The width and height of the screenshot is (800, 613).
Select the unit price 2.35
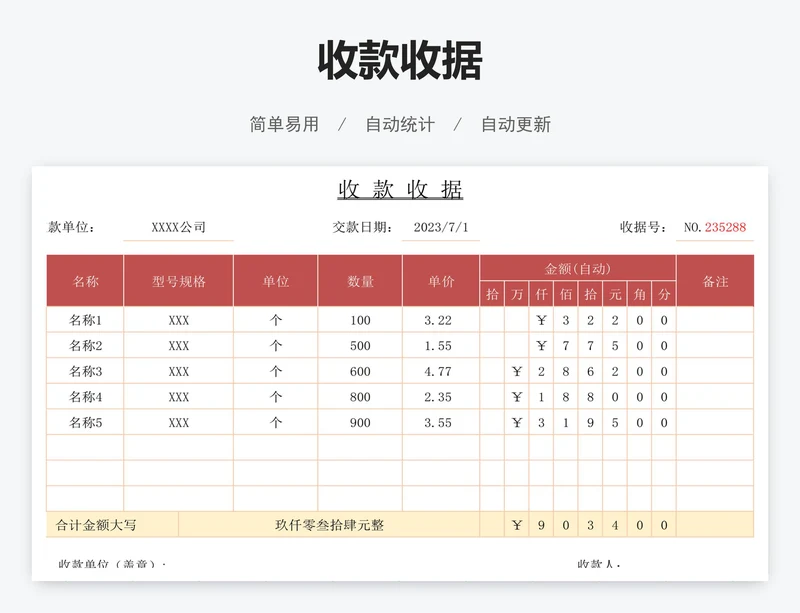point(441,397)
